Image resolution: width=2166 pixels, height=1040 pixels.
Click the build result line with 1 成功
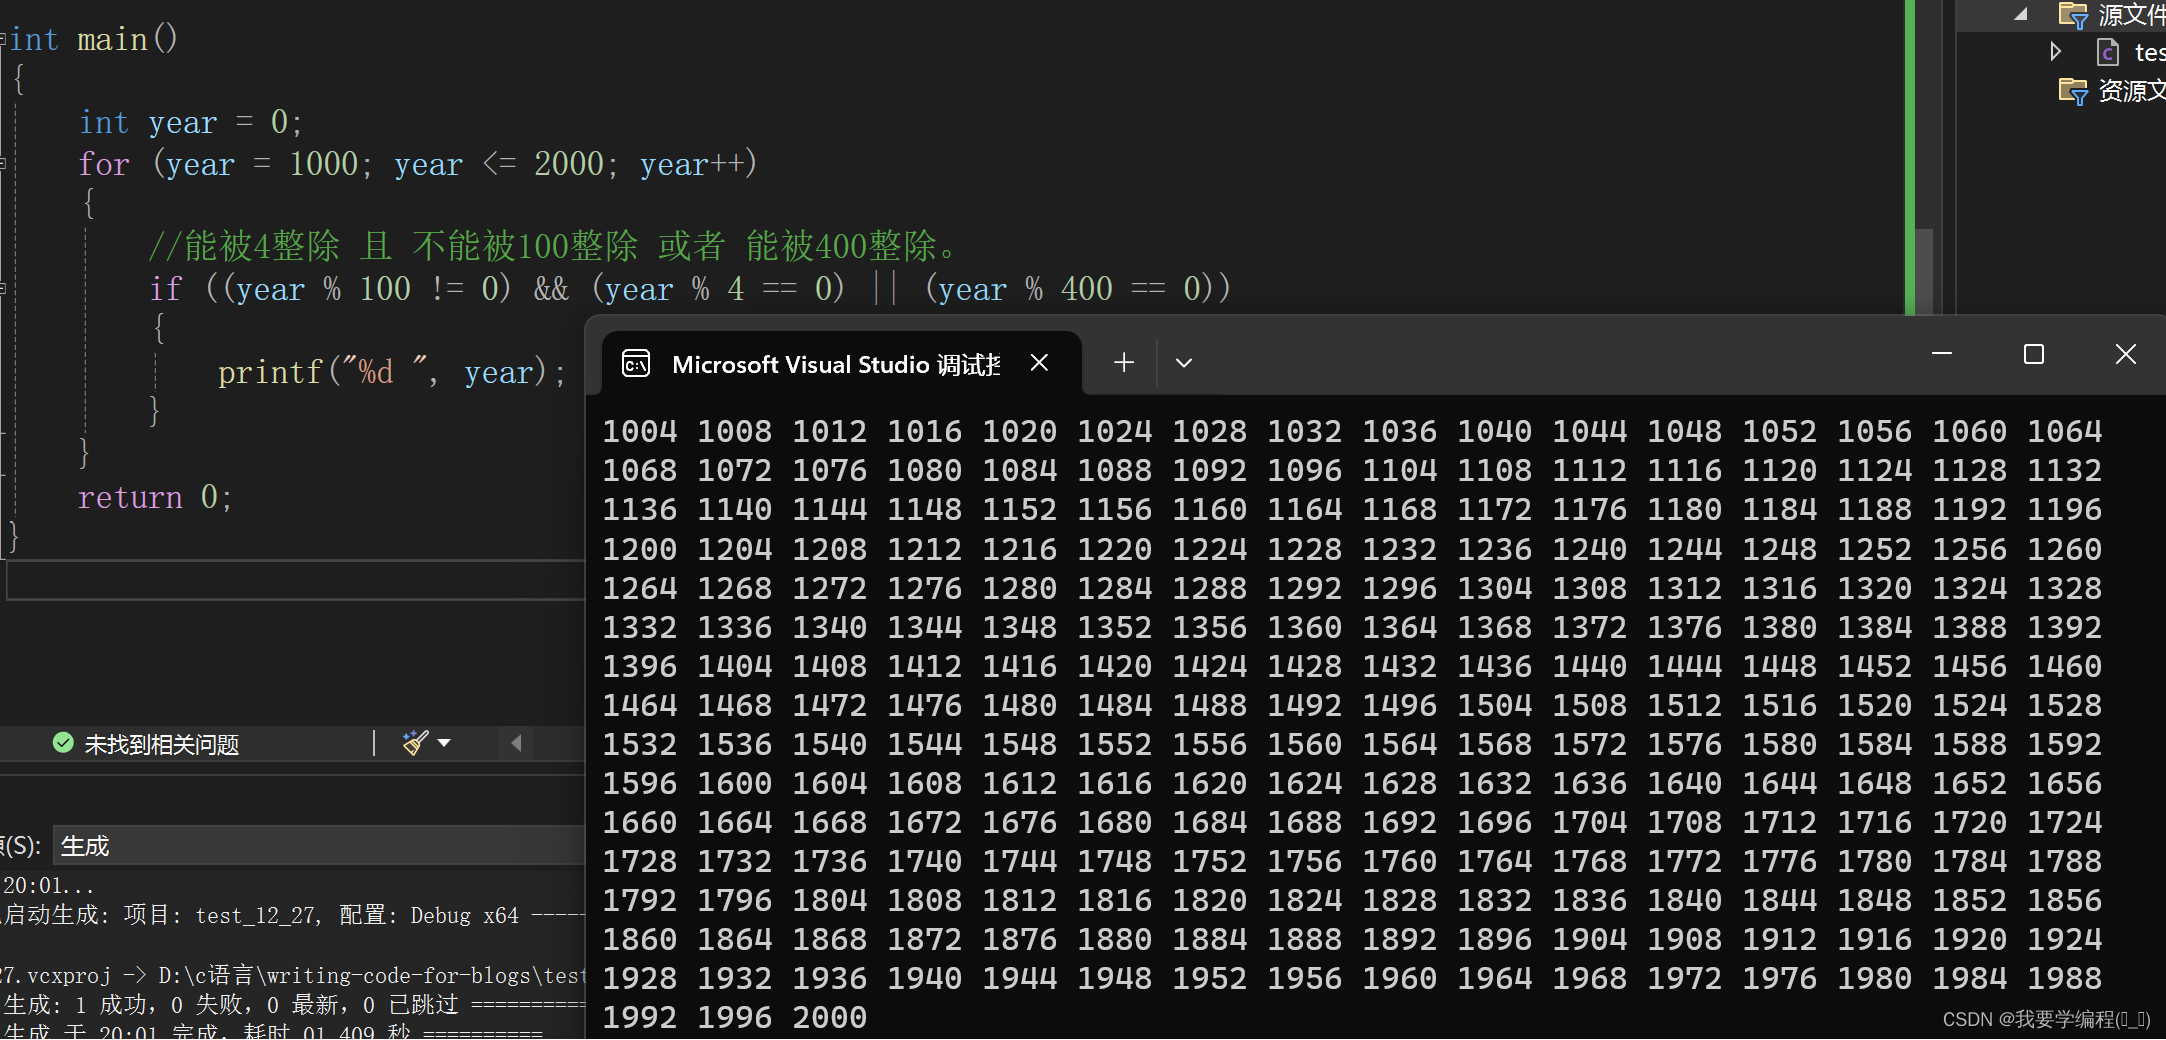(293, 1004)
